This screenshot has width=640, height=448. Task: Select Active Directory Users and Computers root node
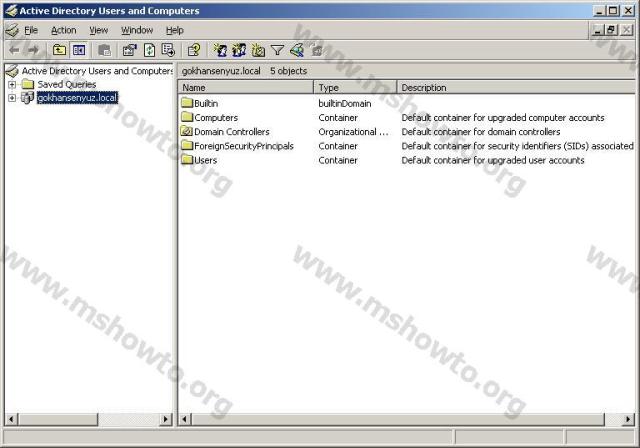97,71
